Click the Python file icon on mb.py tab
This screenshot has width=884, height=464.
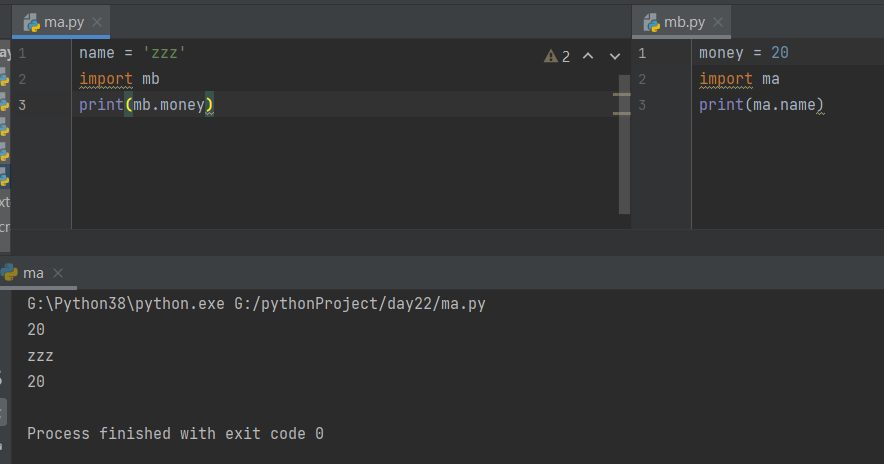pyautogui.click(x=652, y=22)
